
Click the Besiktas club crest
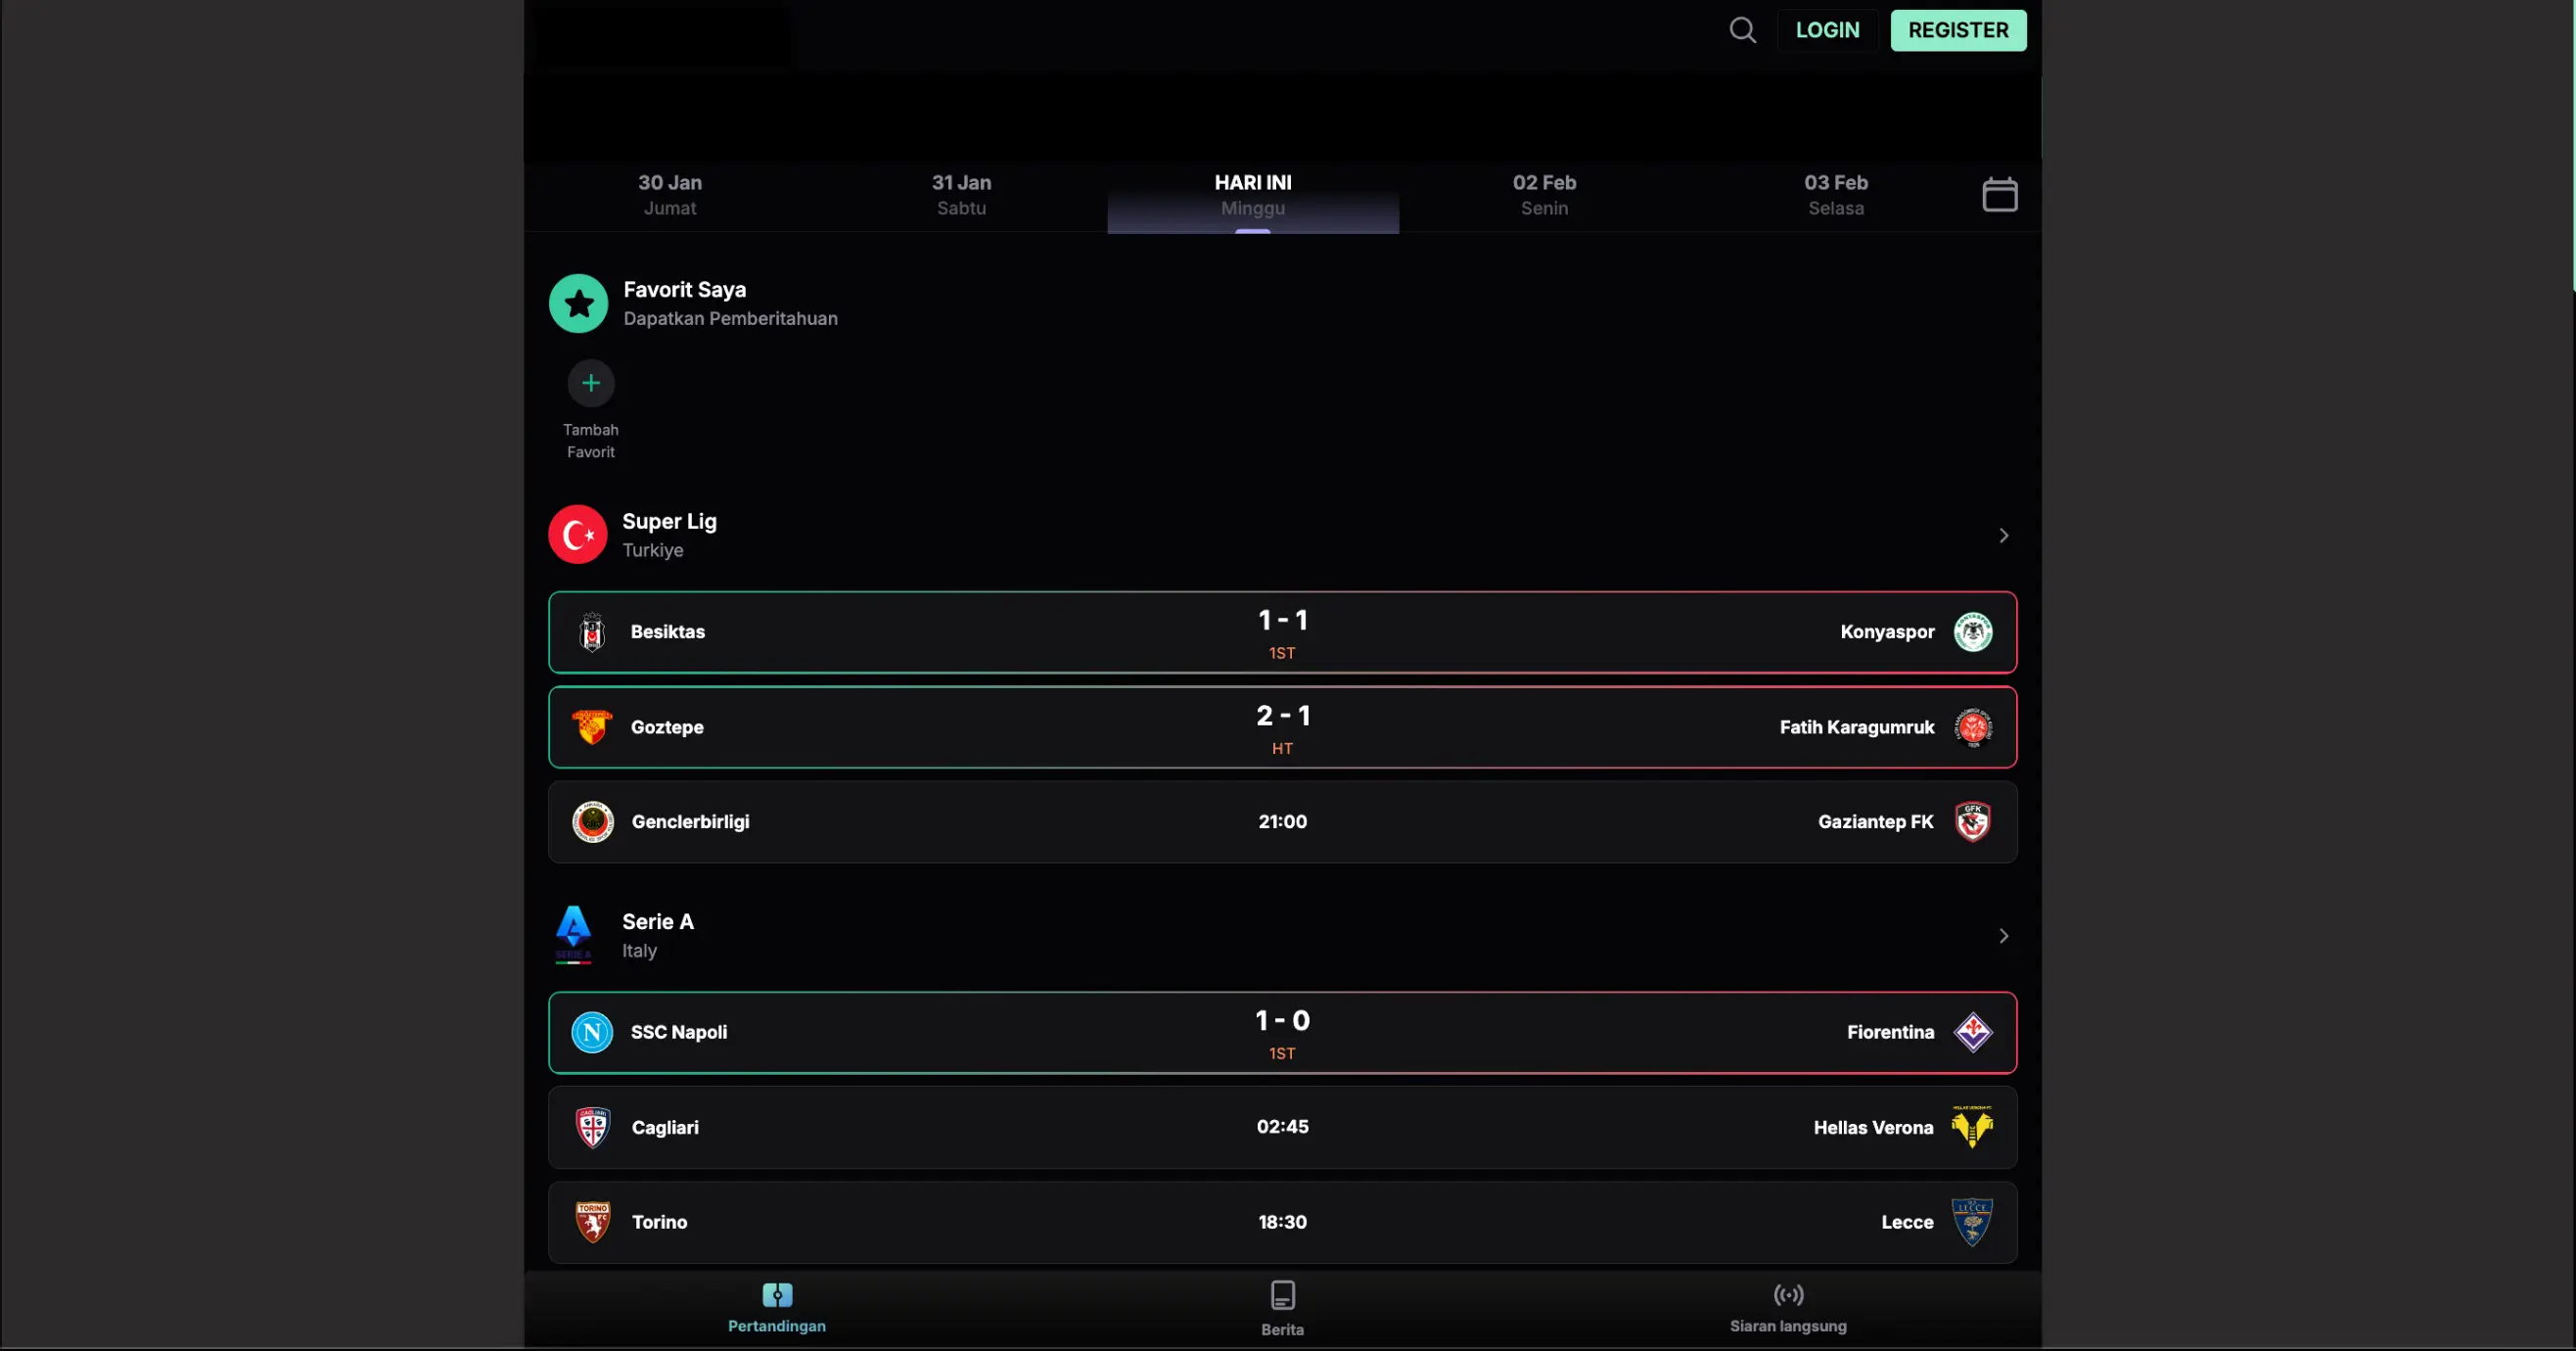point(592,632)
